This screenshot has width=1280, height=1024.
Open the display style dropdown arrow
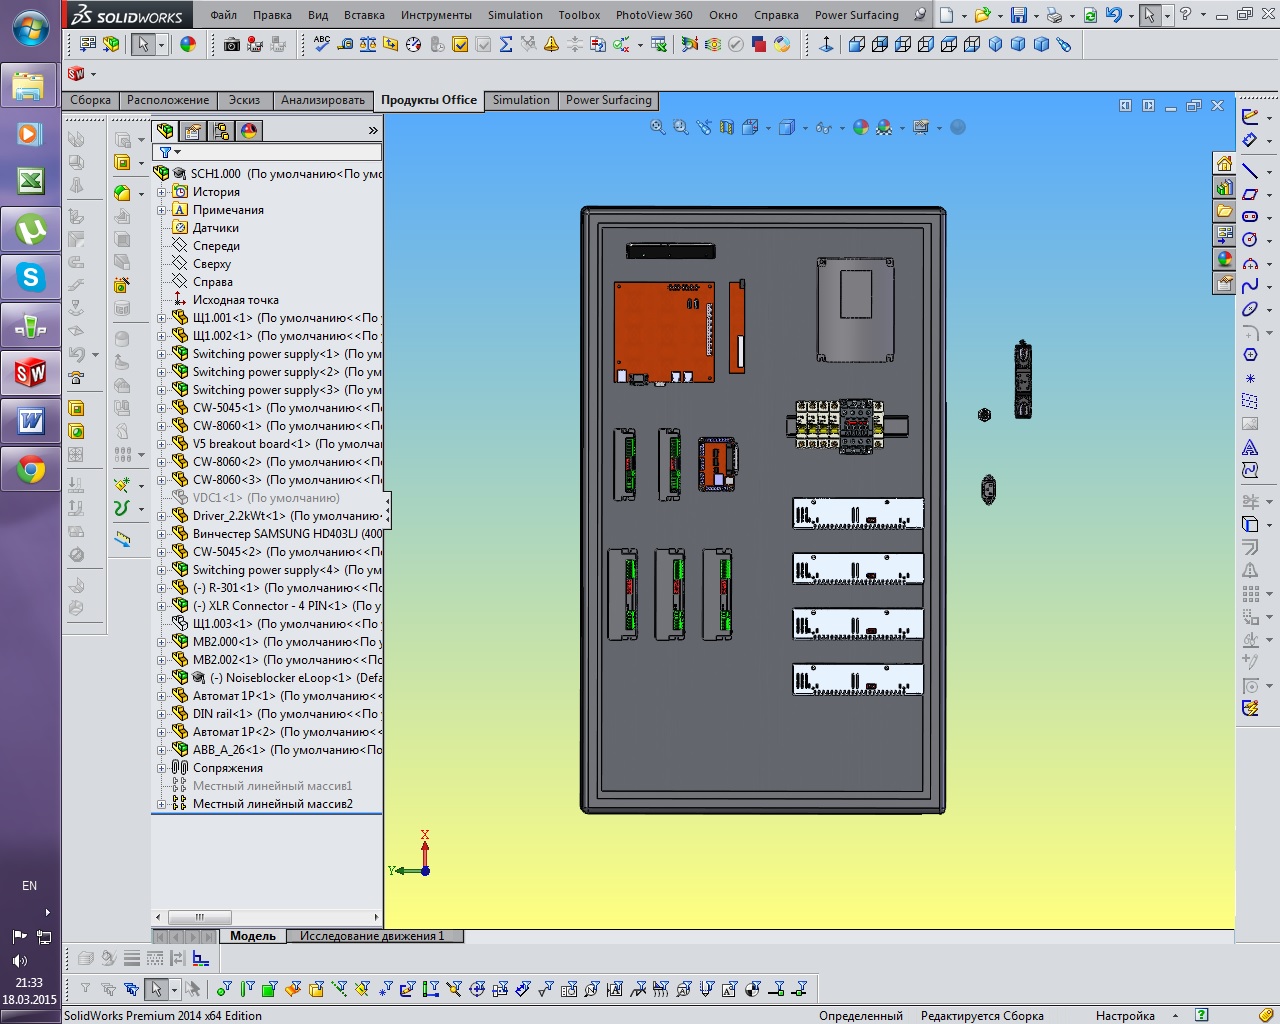(806, 128)
